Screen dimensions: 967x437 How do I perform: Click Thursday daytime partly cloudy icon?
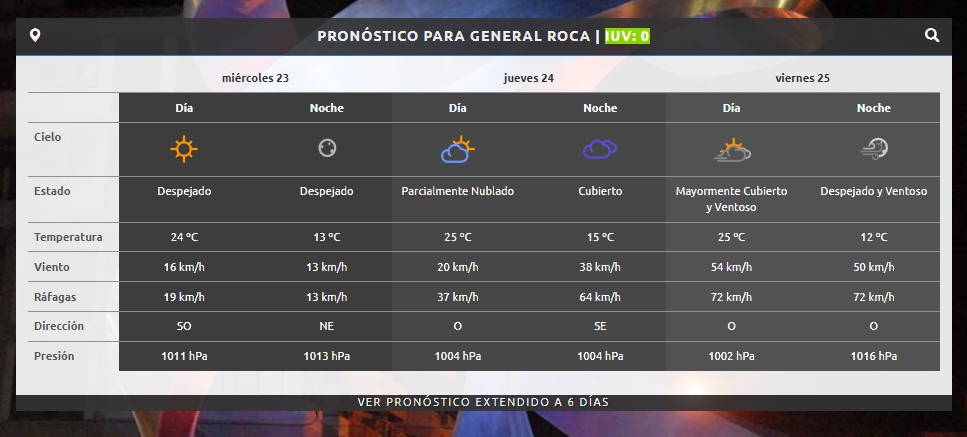(457, 149)
